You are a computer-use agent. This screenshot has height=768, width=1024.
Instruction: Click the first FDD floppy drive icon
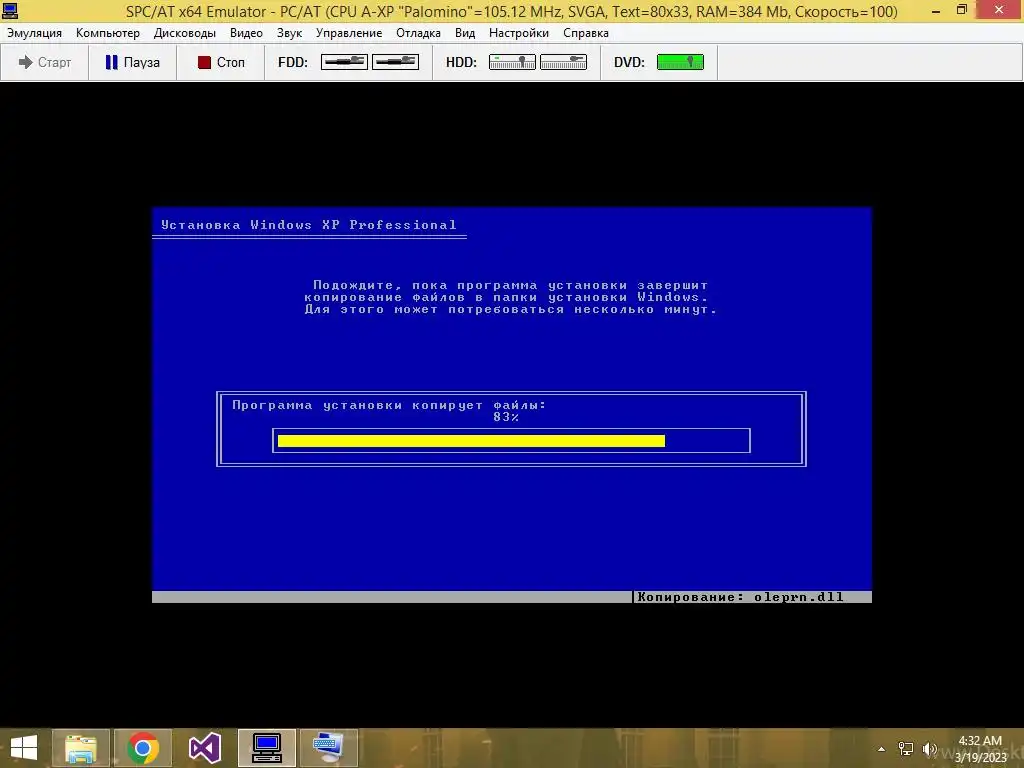344,62
